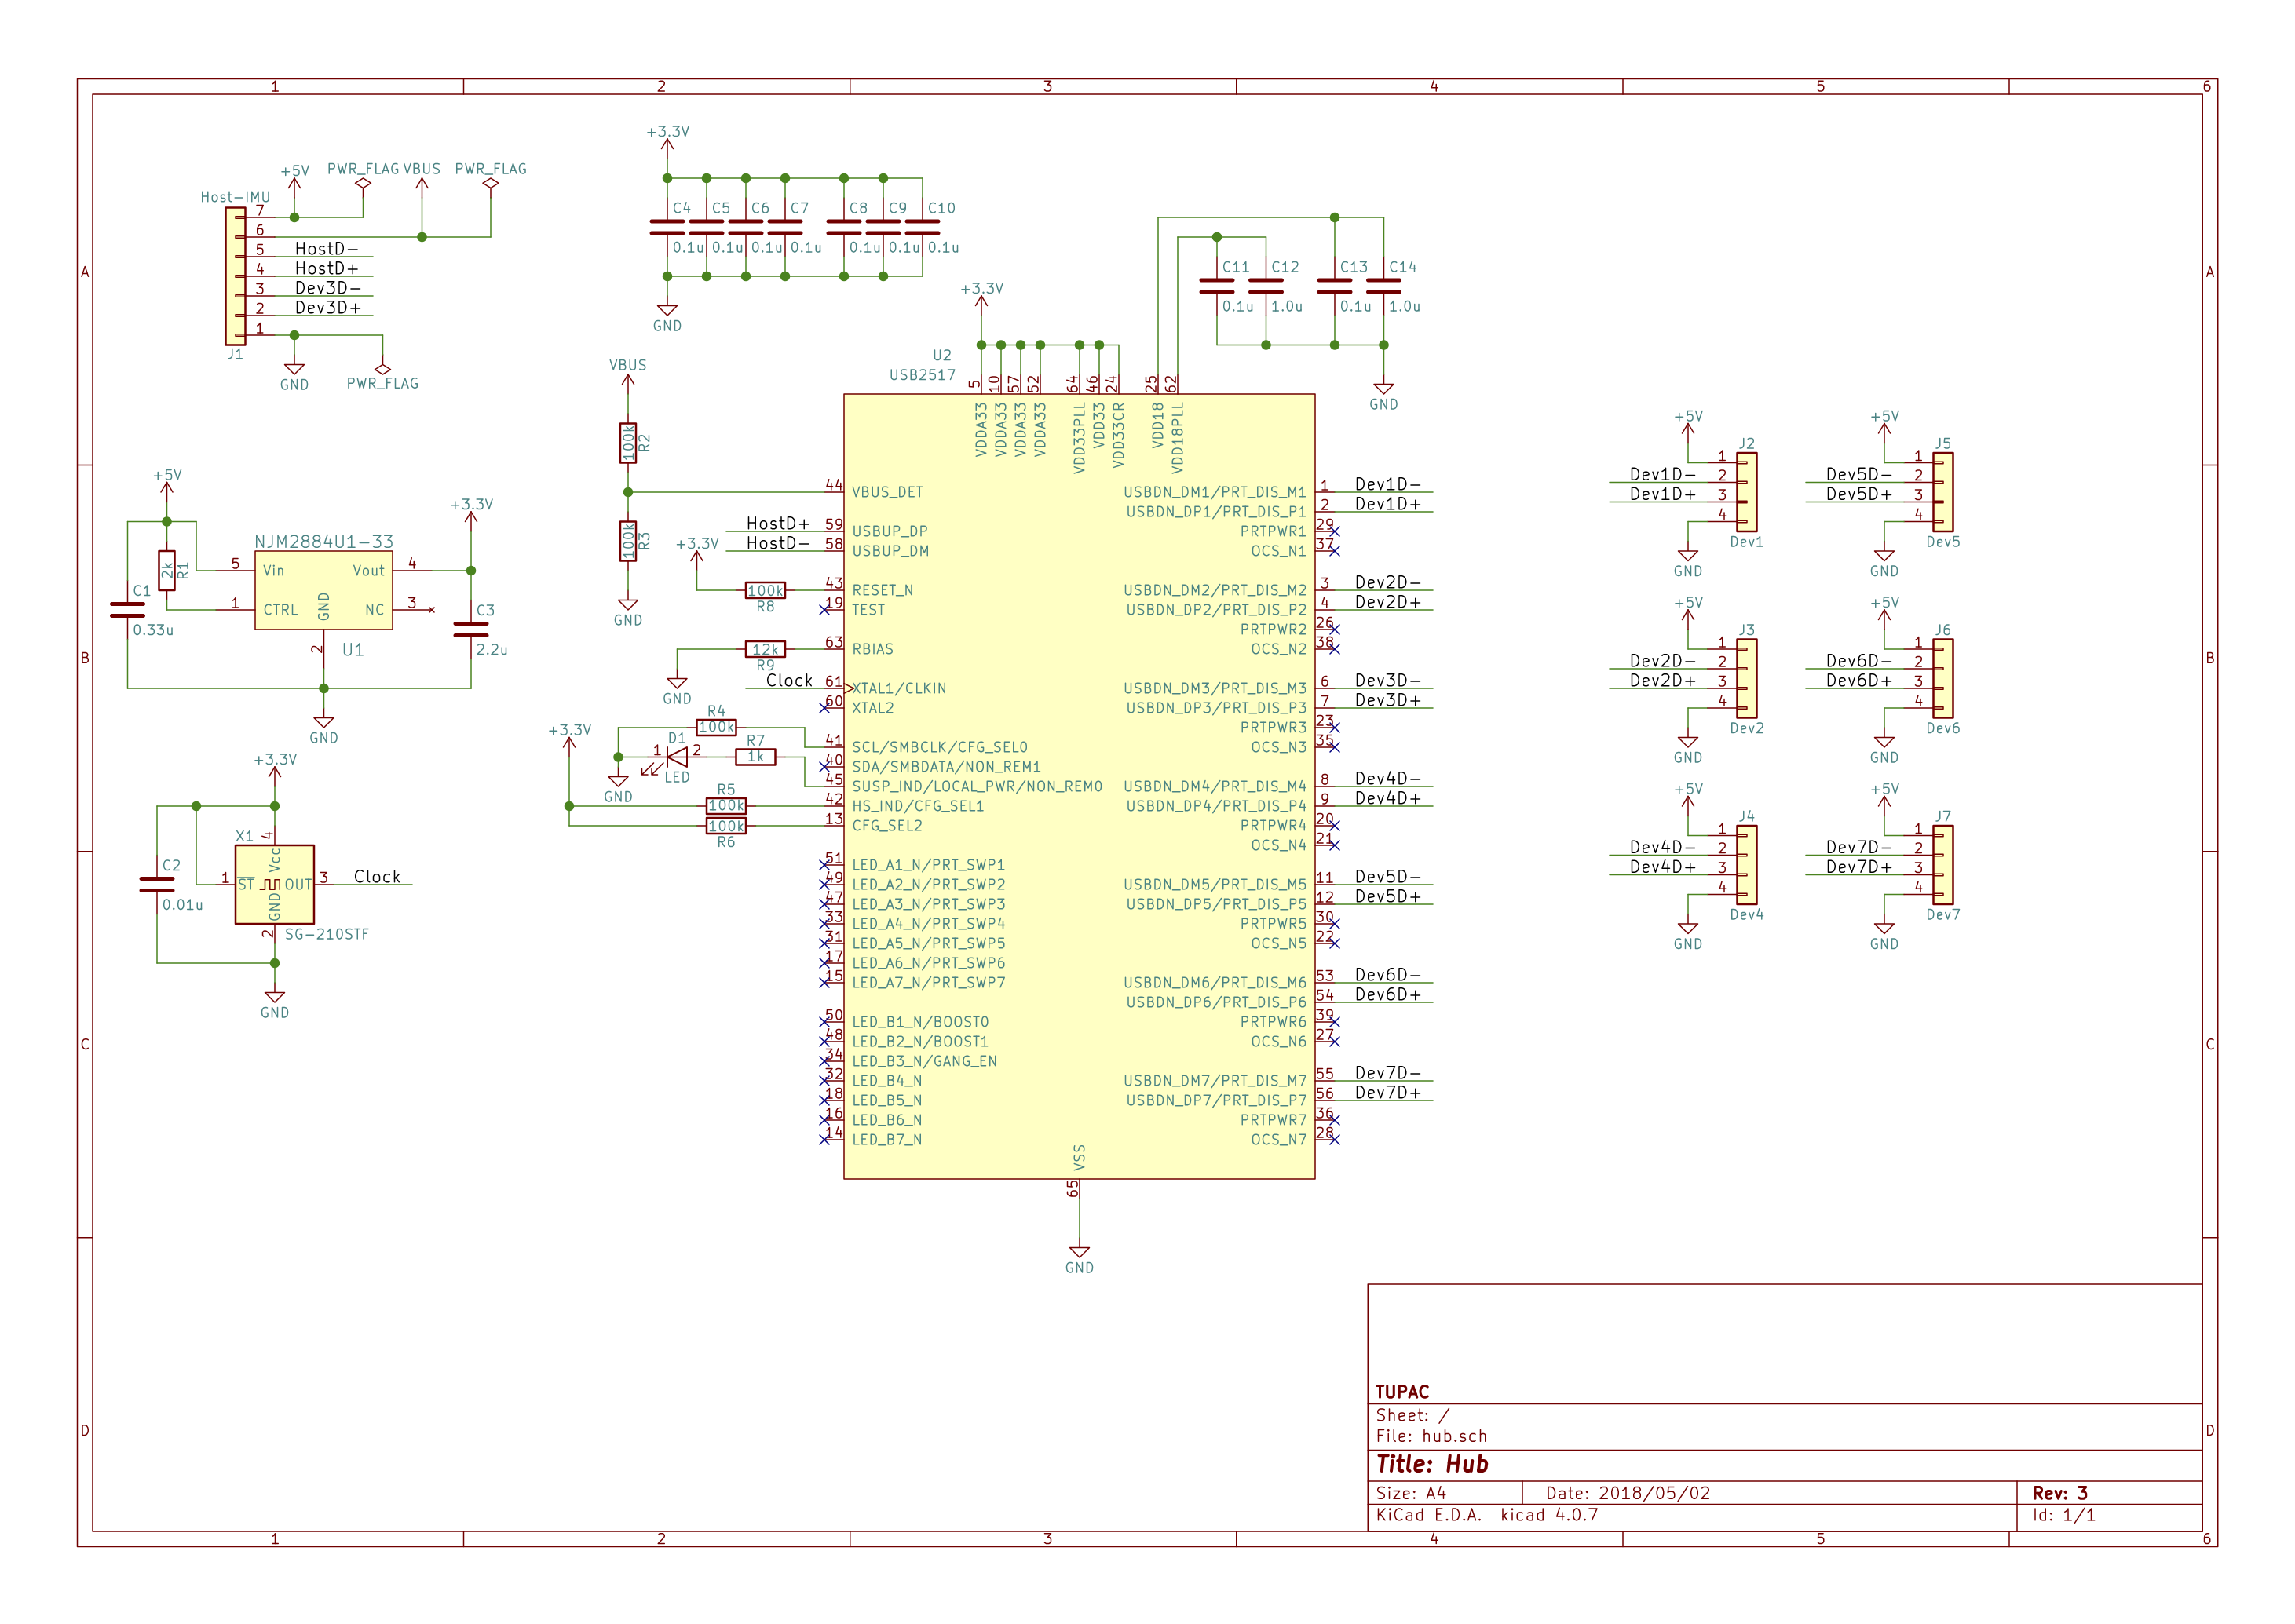Click the 12k resistor R9 on RBIAS

765,649
